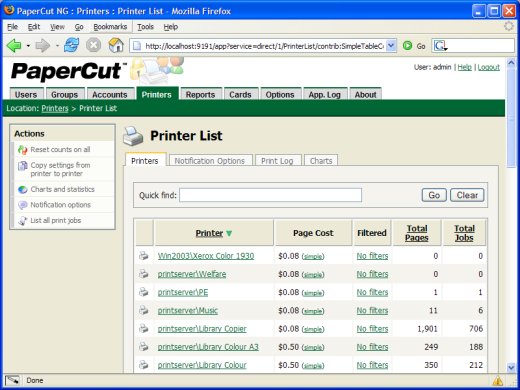Viewport: 520px width, 390px height.
Task: Switch to the Groups tab
Action: click(65, 95)
